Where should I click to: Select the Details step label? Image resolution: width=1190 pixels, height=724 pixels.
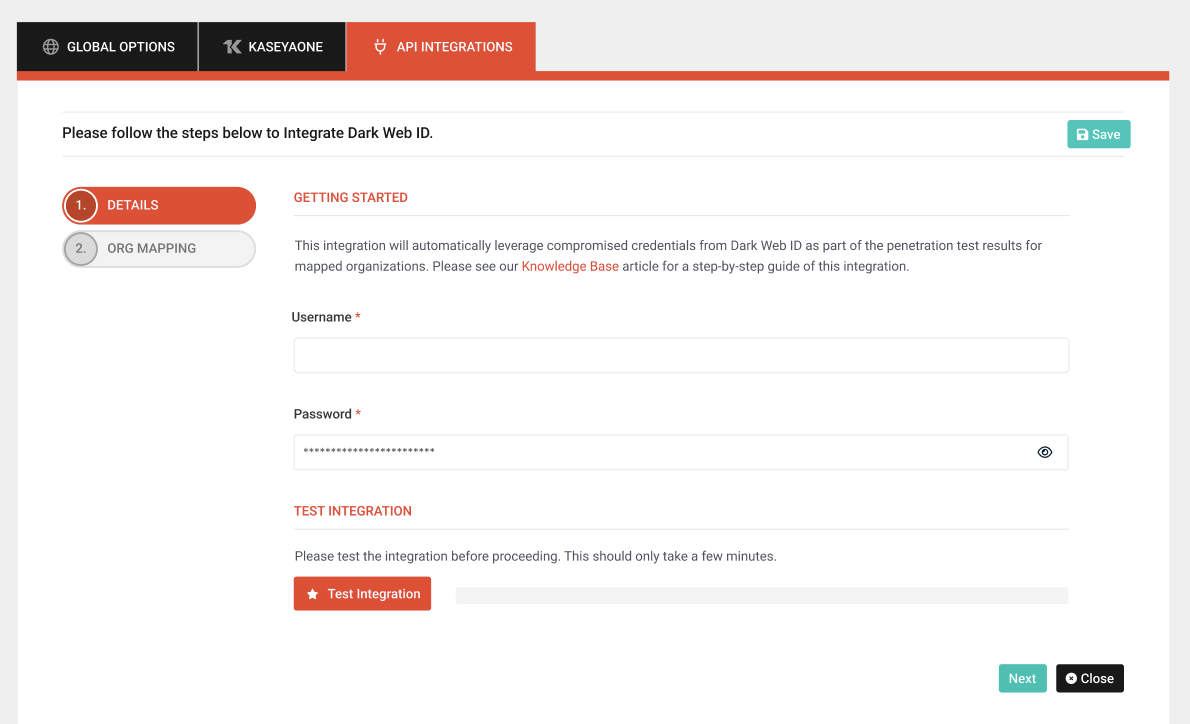(x=133, y=205)
